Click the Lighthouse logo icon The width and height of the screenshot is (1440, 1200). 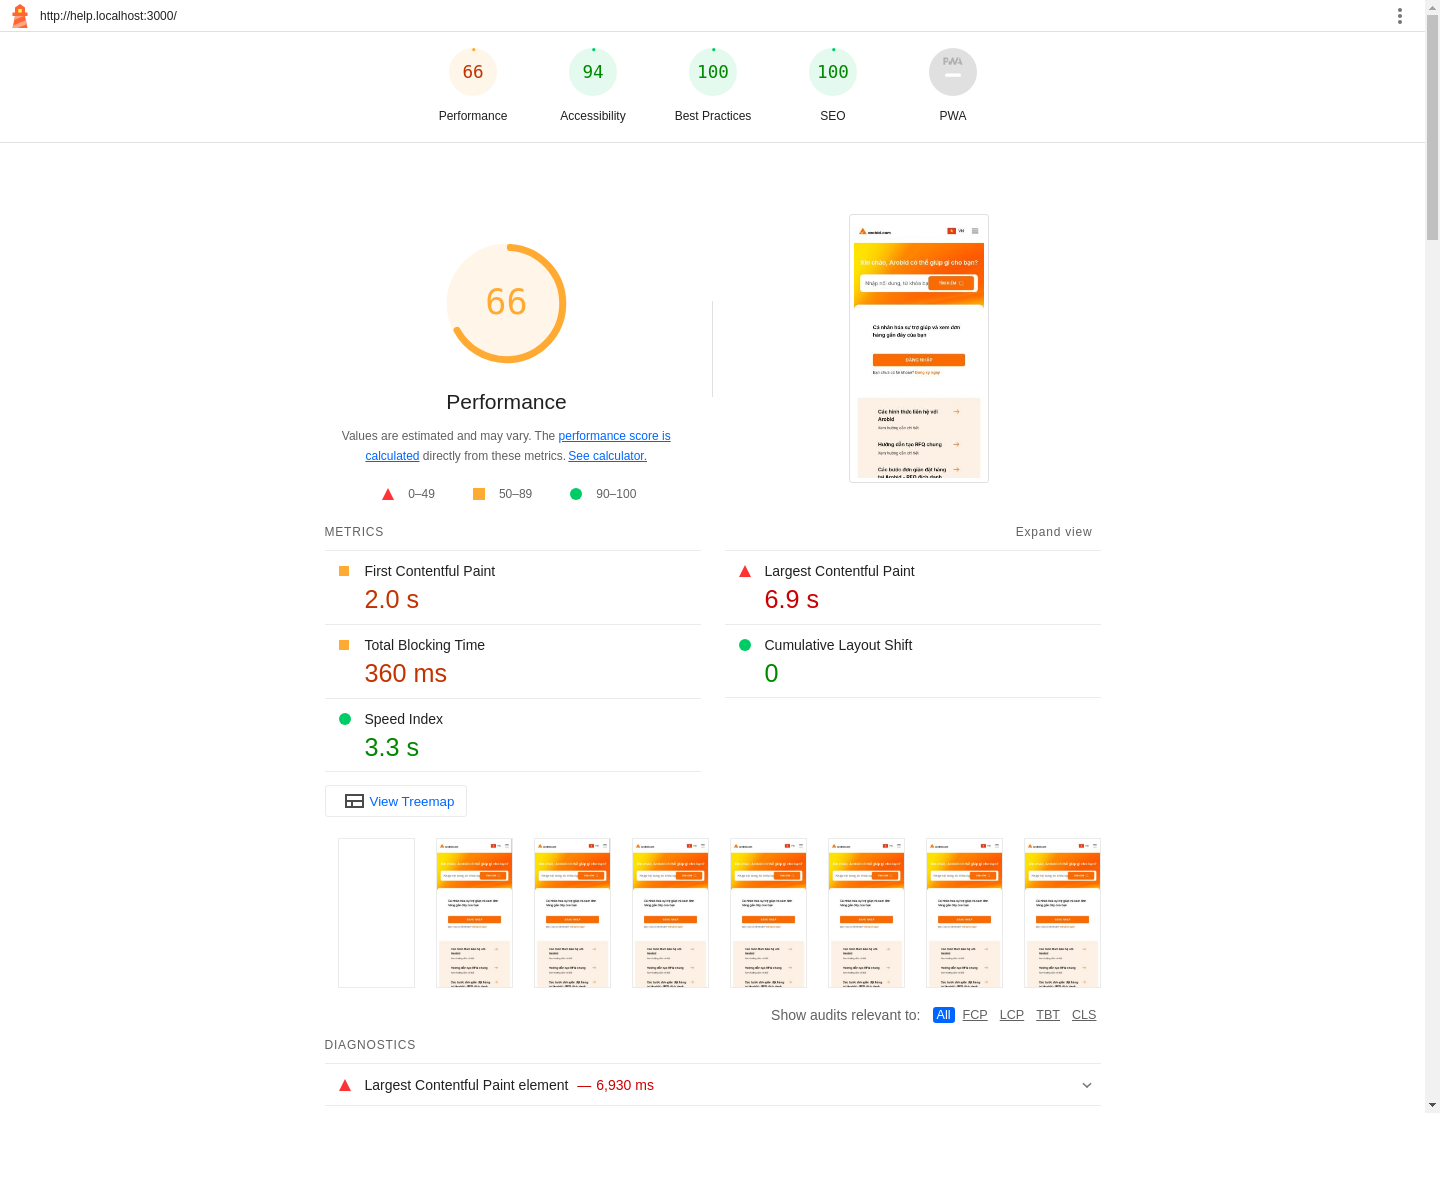(x=19, y=16)
